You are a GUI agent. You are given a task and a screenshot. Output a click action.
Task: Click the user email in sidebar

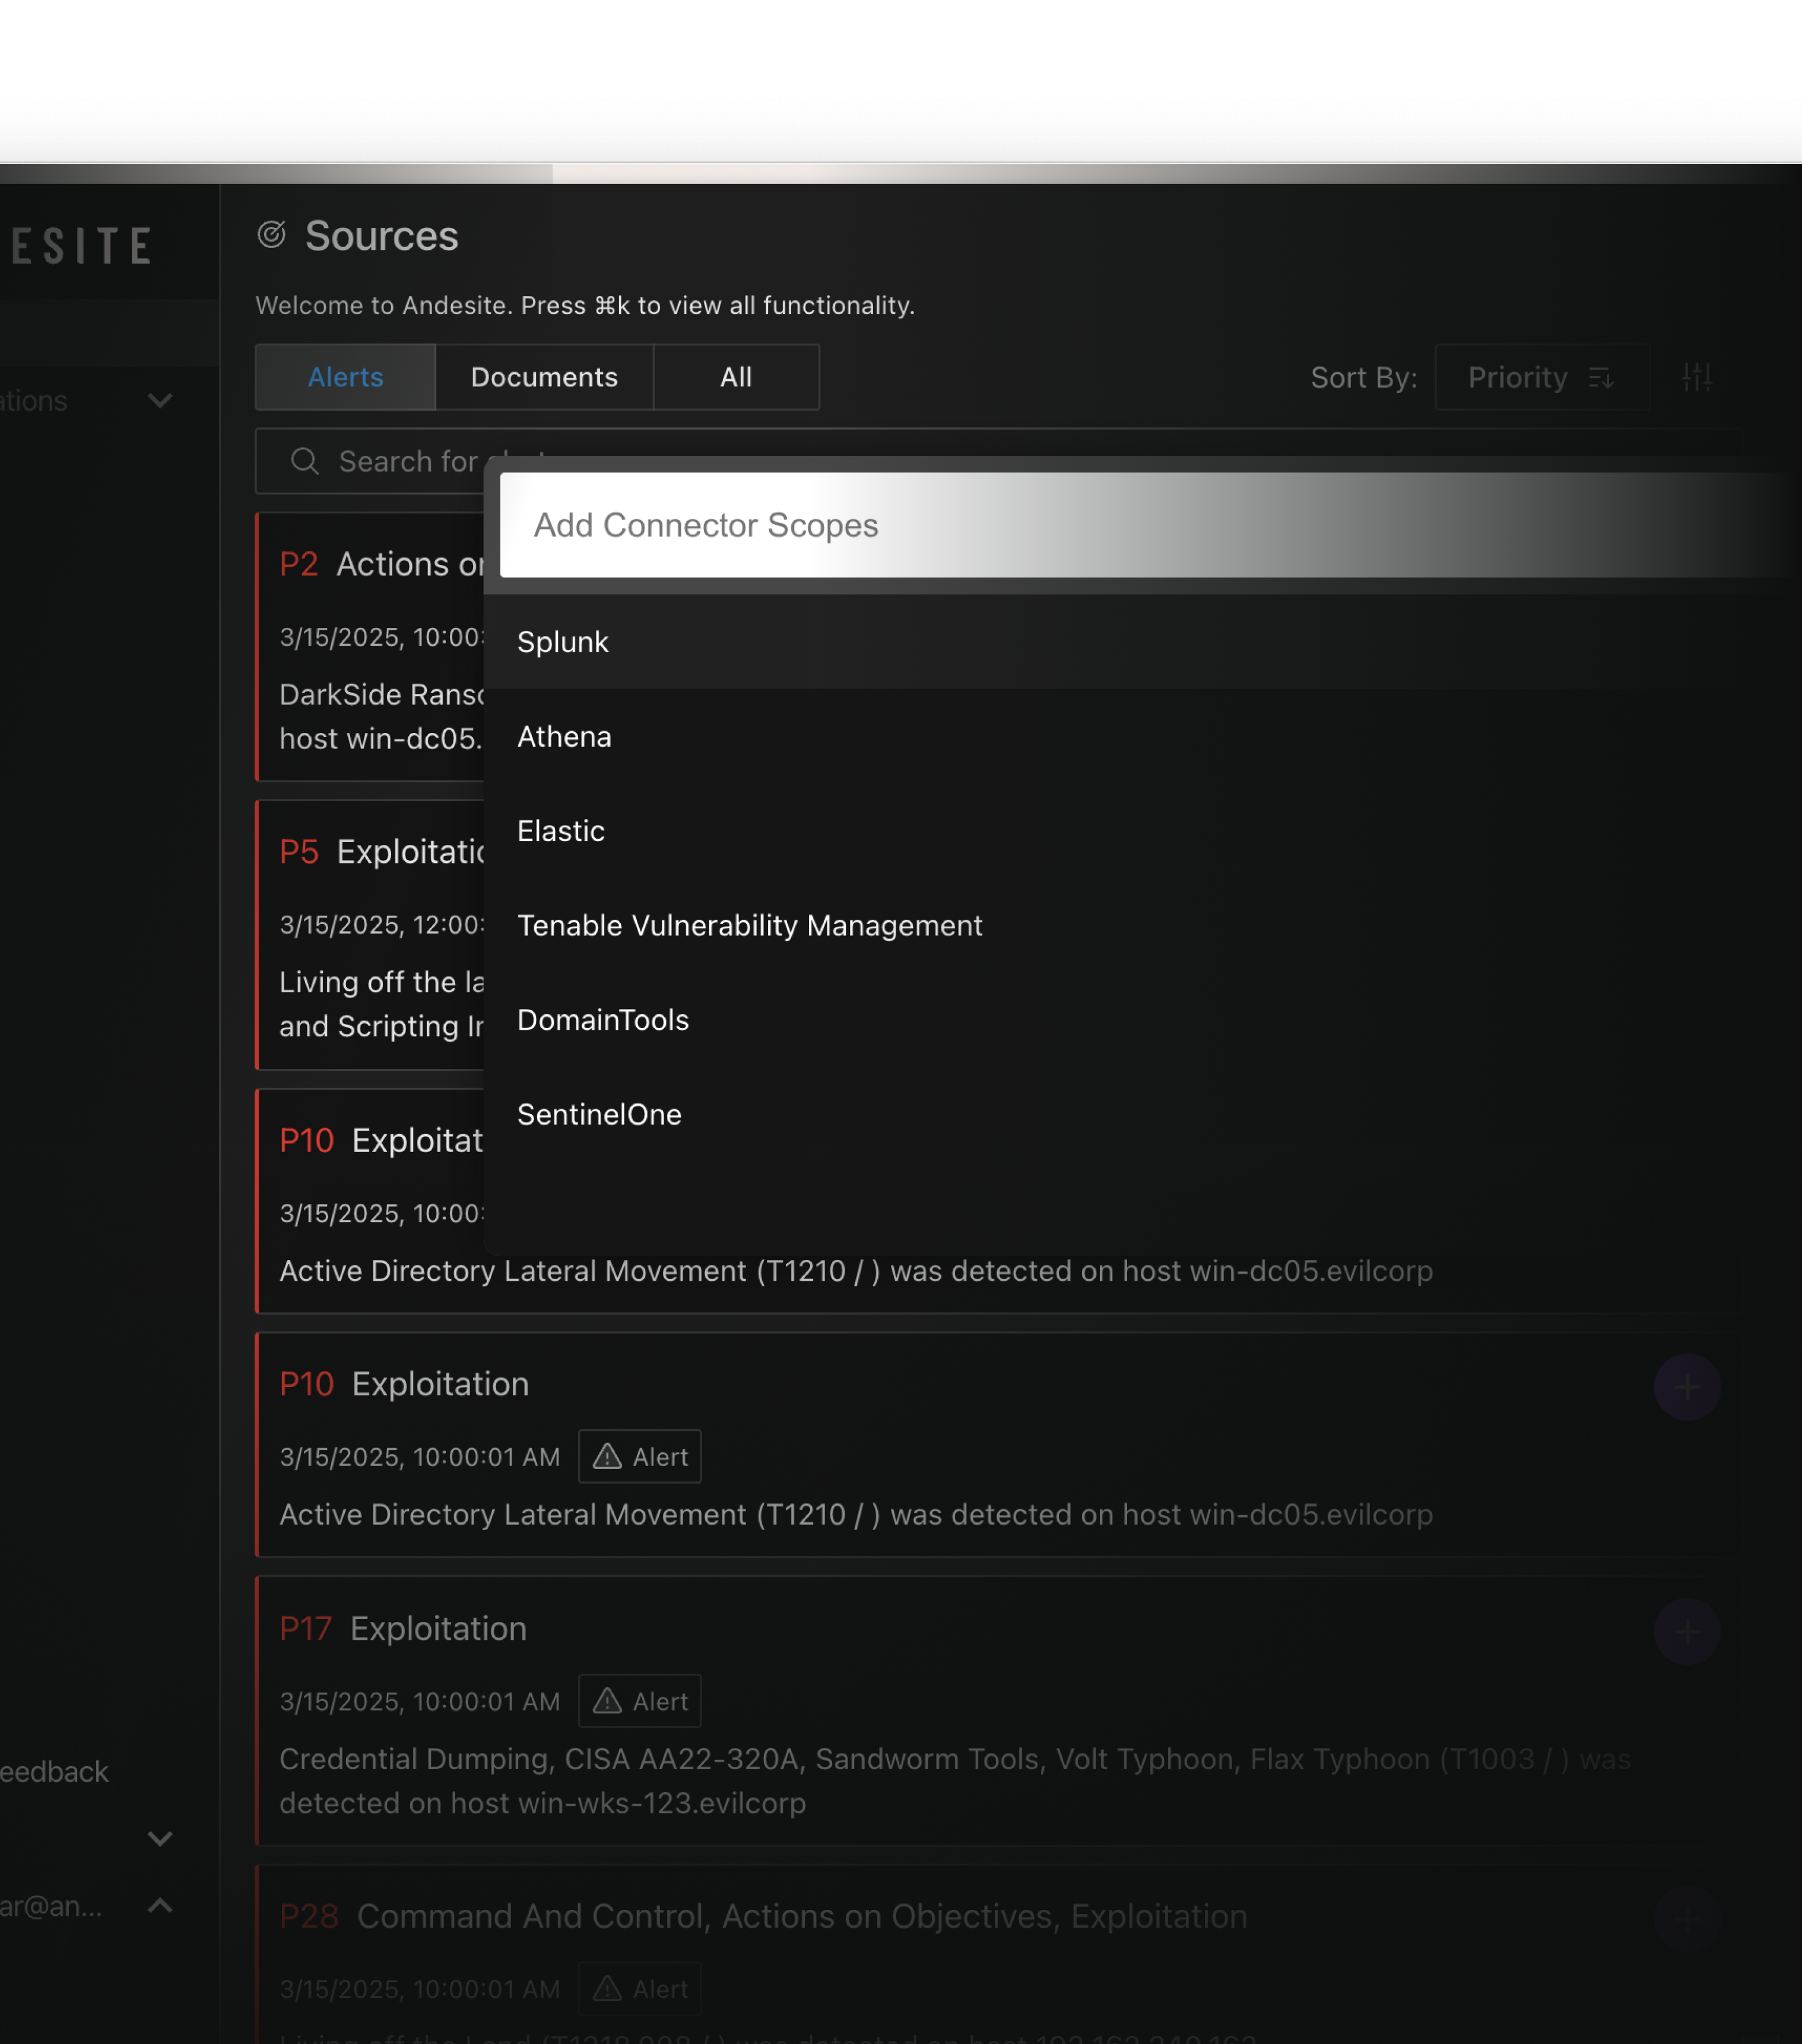(x=51, y=1906)
